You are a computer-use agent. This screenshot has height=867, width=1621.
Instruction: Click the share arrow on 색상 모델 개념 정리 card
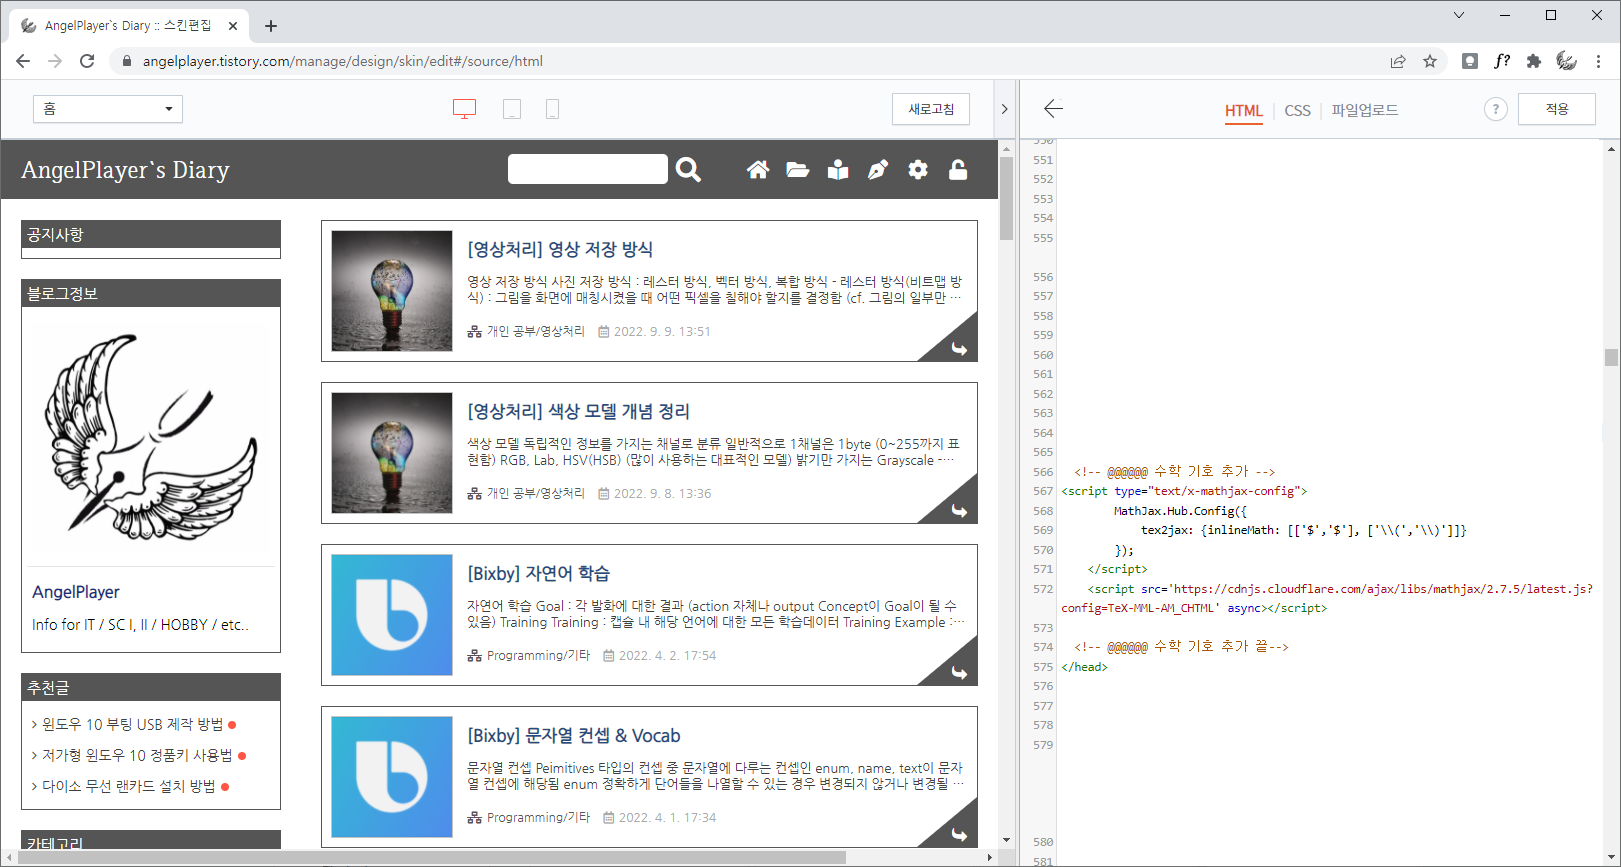(959, 510)
